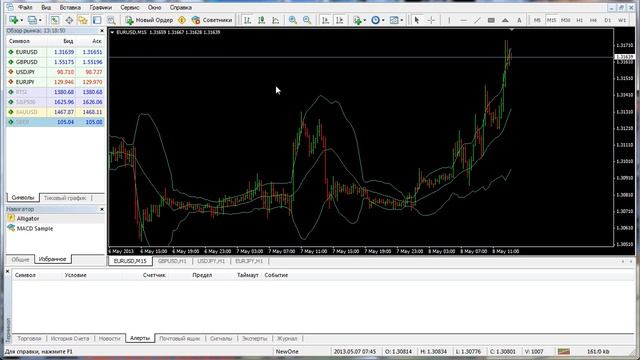Expand the New Chart dropdown arrow
The width and height of the screenshot is (640, 360).
click(x=21, y=20)
